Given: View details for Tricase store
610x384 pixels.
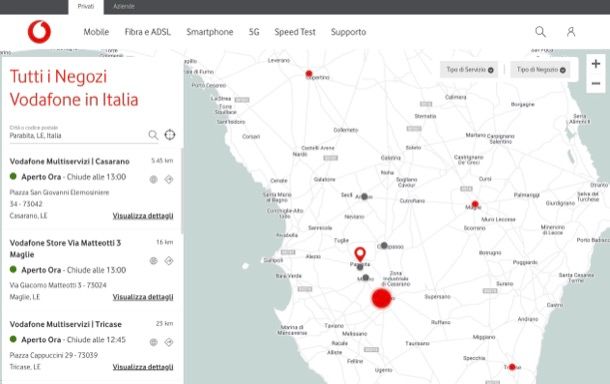Looking at the screenshot, I should [143, 366].
